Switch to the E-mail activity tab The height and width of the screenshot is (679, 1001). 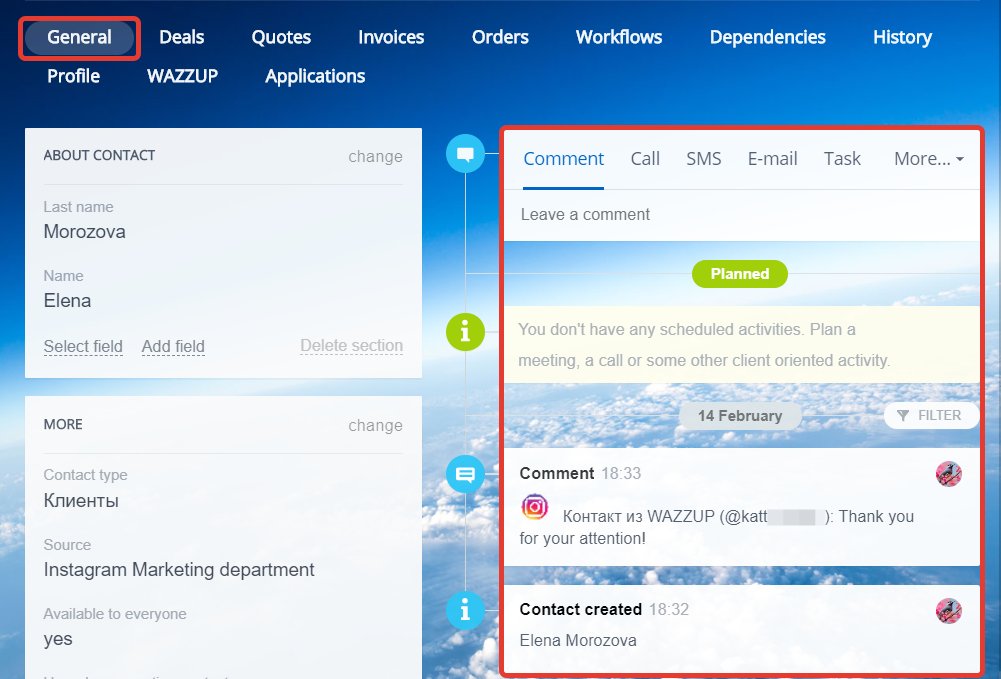(x=772, y=159)
